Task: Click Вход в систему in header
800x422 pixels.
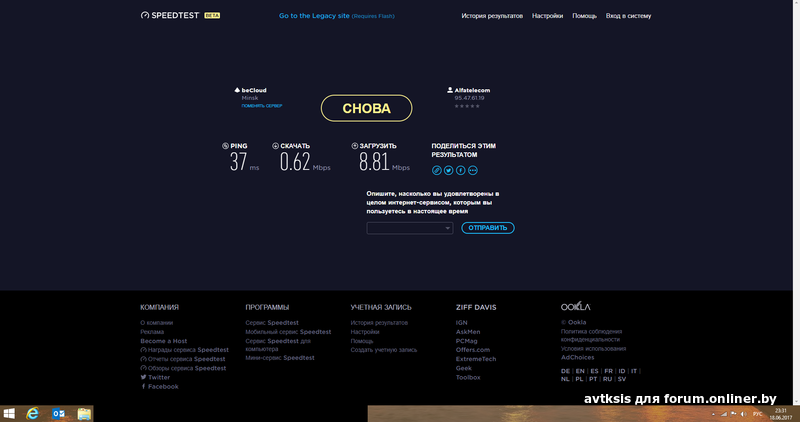Action: (x=628, y=16)
